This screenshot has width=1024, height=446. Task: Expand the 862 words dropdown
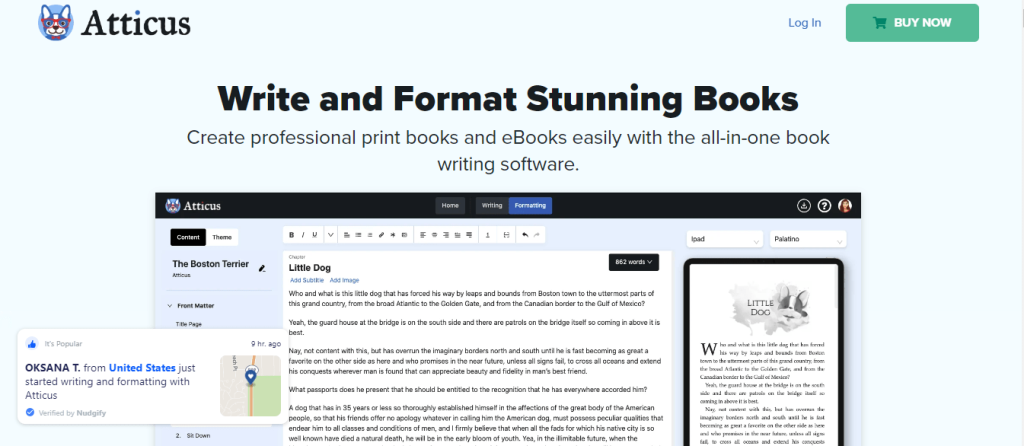point(633,262)
